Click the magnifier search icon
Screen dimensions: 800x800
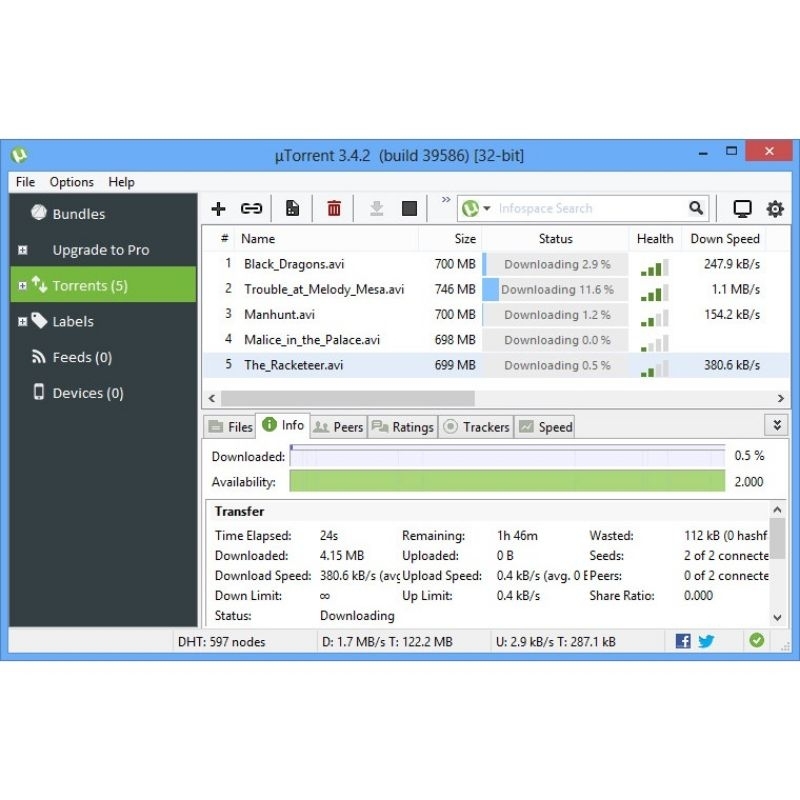tap(696, 208)
